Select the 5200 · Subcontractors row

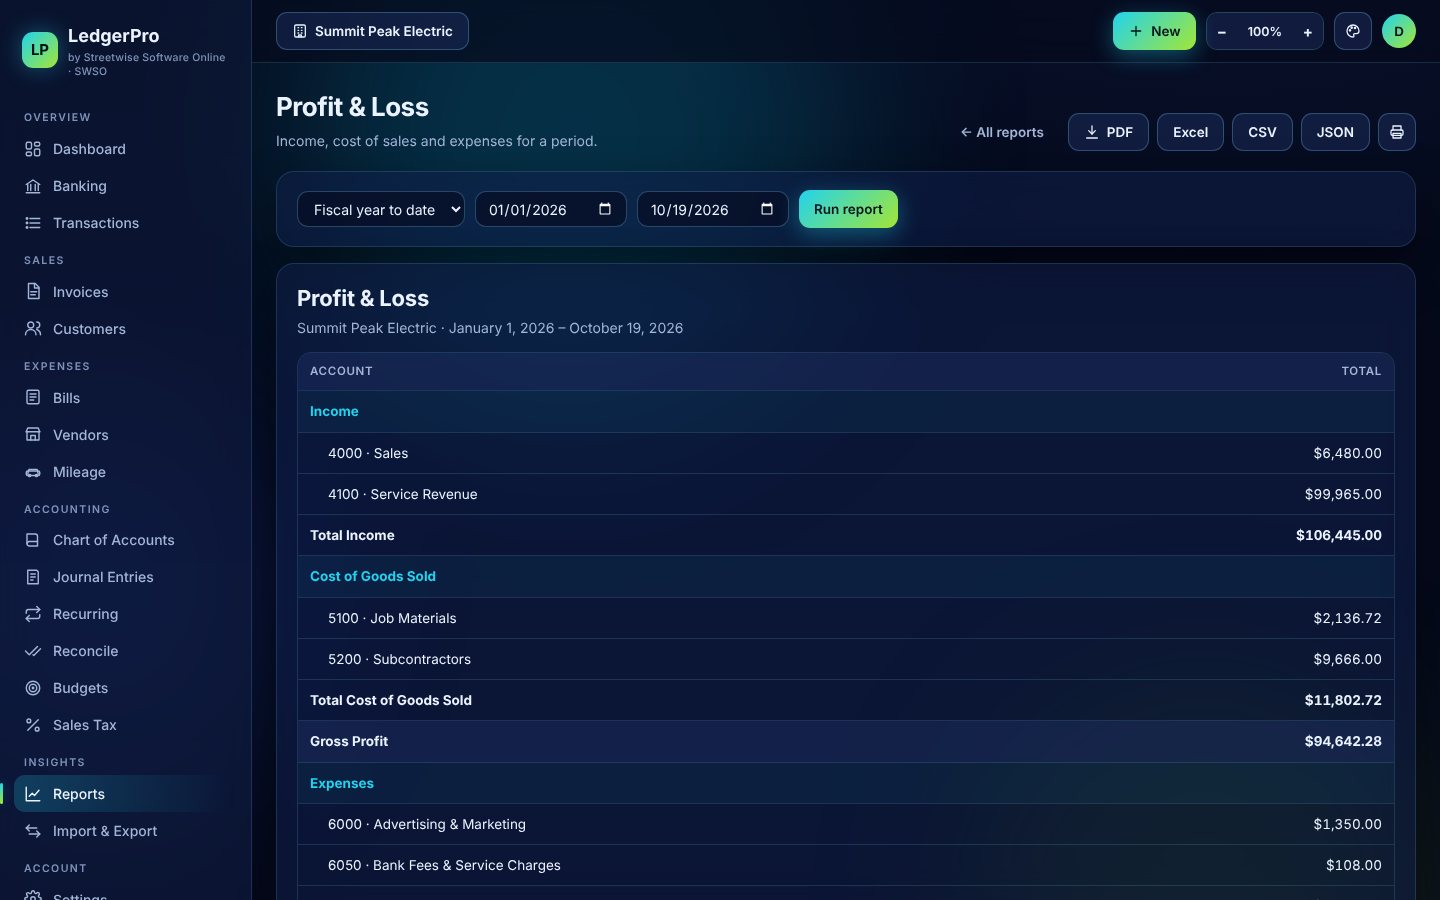click(x=846, y=659)
